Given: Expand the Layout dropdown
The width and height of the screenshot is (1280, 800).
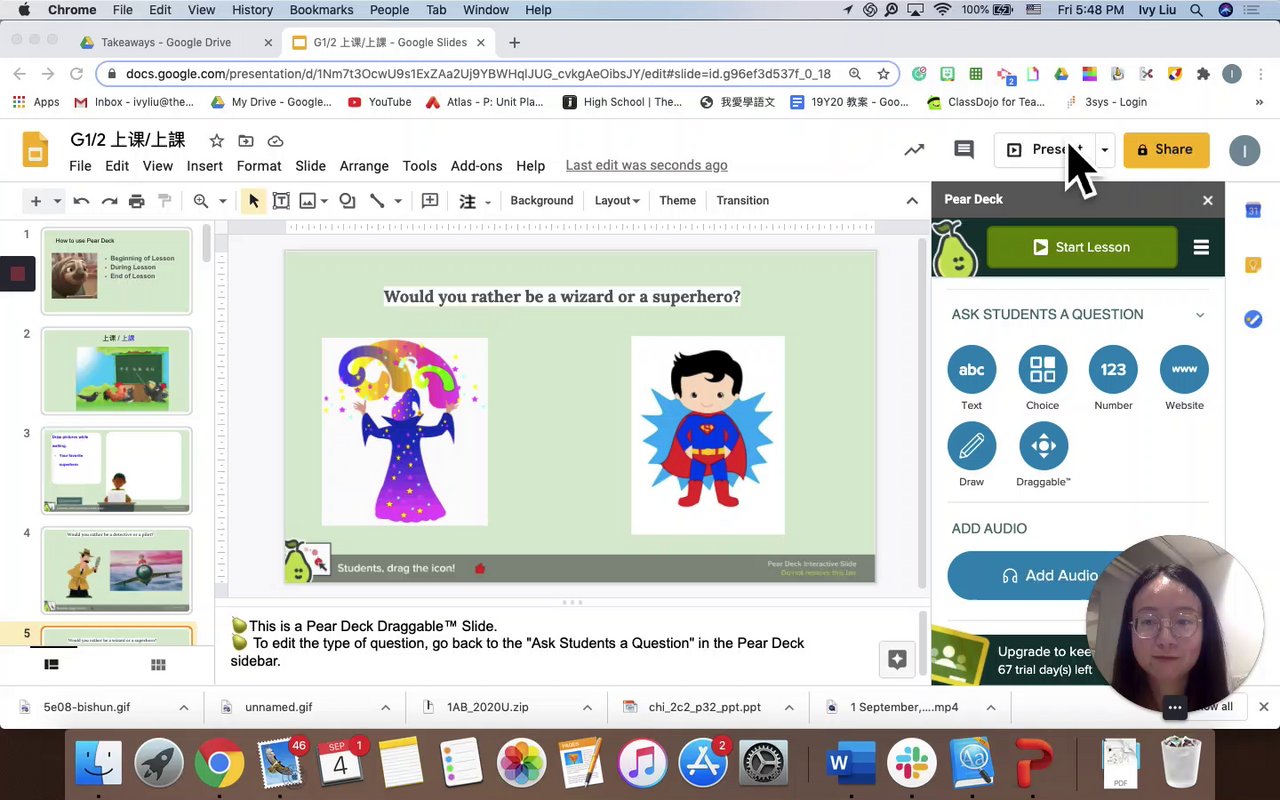Looking at the screenshot, I should [x=617, y=201].
